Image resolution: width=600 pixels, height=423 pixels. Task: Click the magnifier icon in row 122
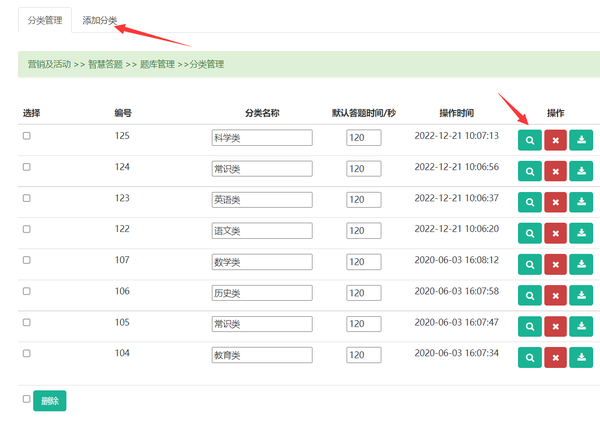tap(530, 233)
